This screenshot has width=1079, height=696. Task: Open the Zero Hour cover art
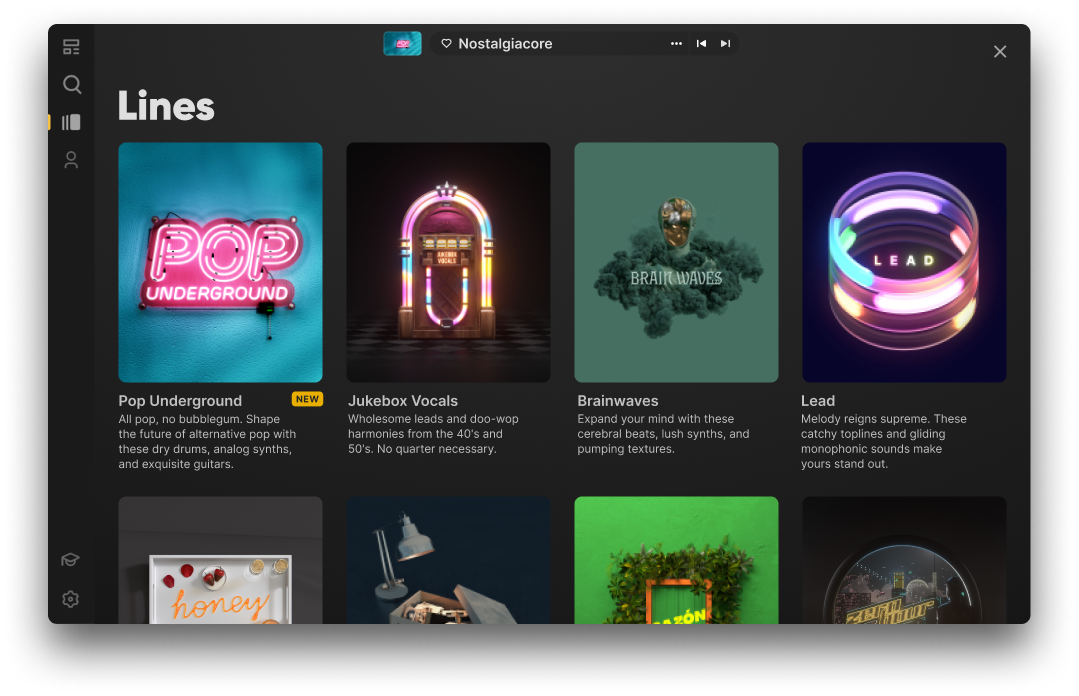click(904, 560)
